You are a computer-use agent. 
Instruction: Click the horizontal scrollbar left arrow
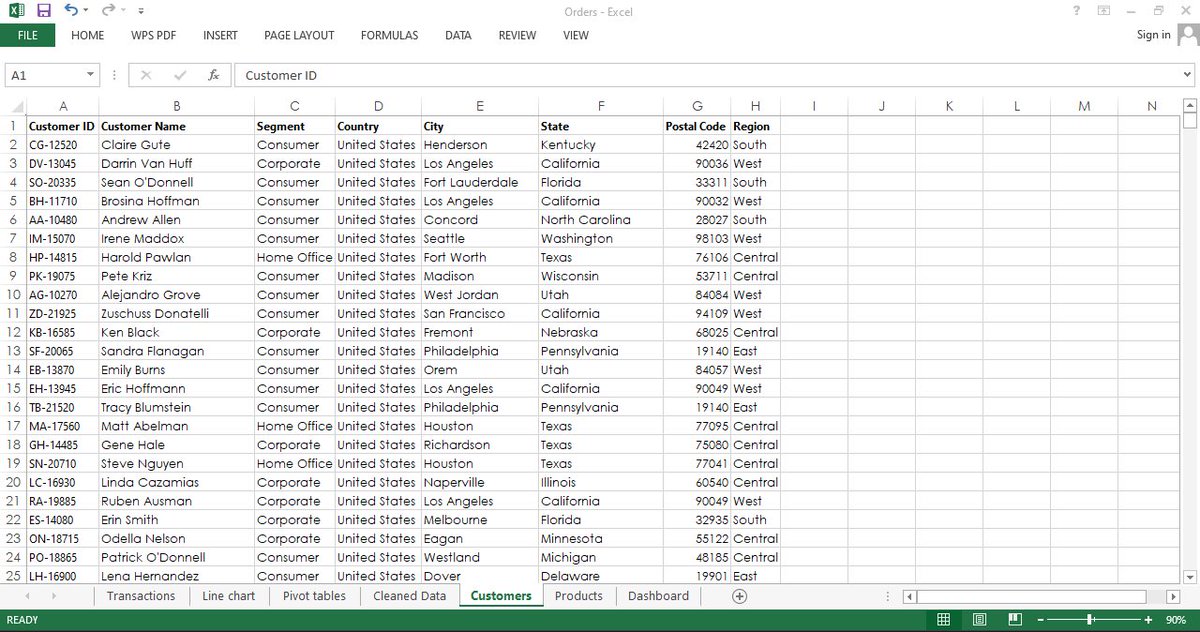pyautogui.click(x=909, y=596)
